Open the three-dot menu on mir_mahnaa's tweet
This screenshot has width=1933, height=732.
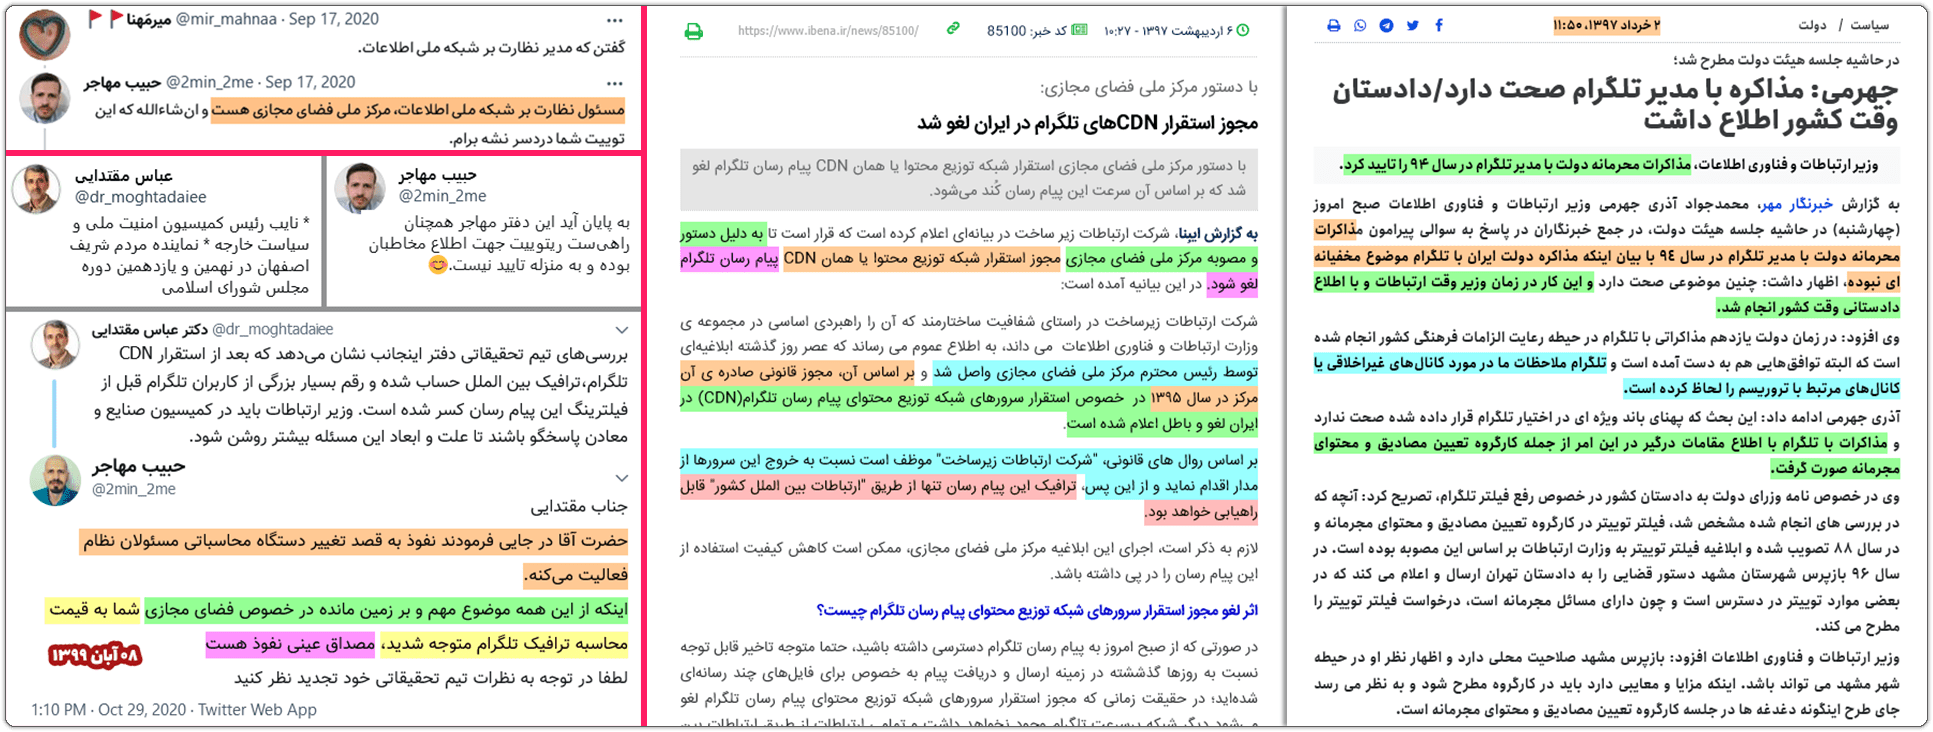pos(615,20)
